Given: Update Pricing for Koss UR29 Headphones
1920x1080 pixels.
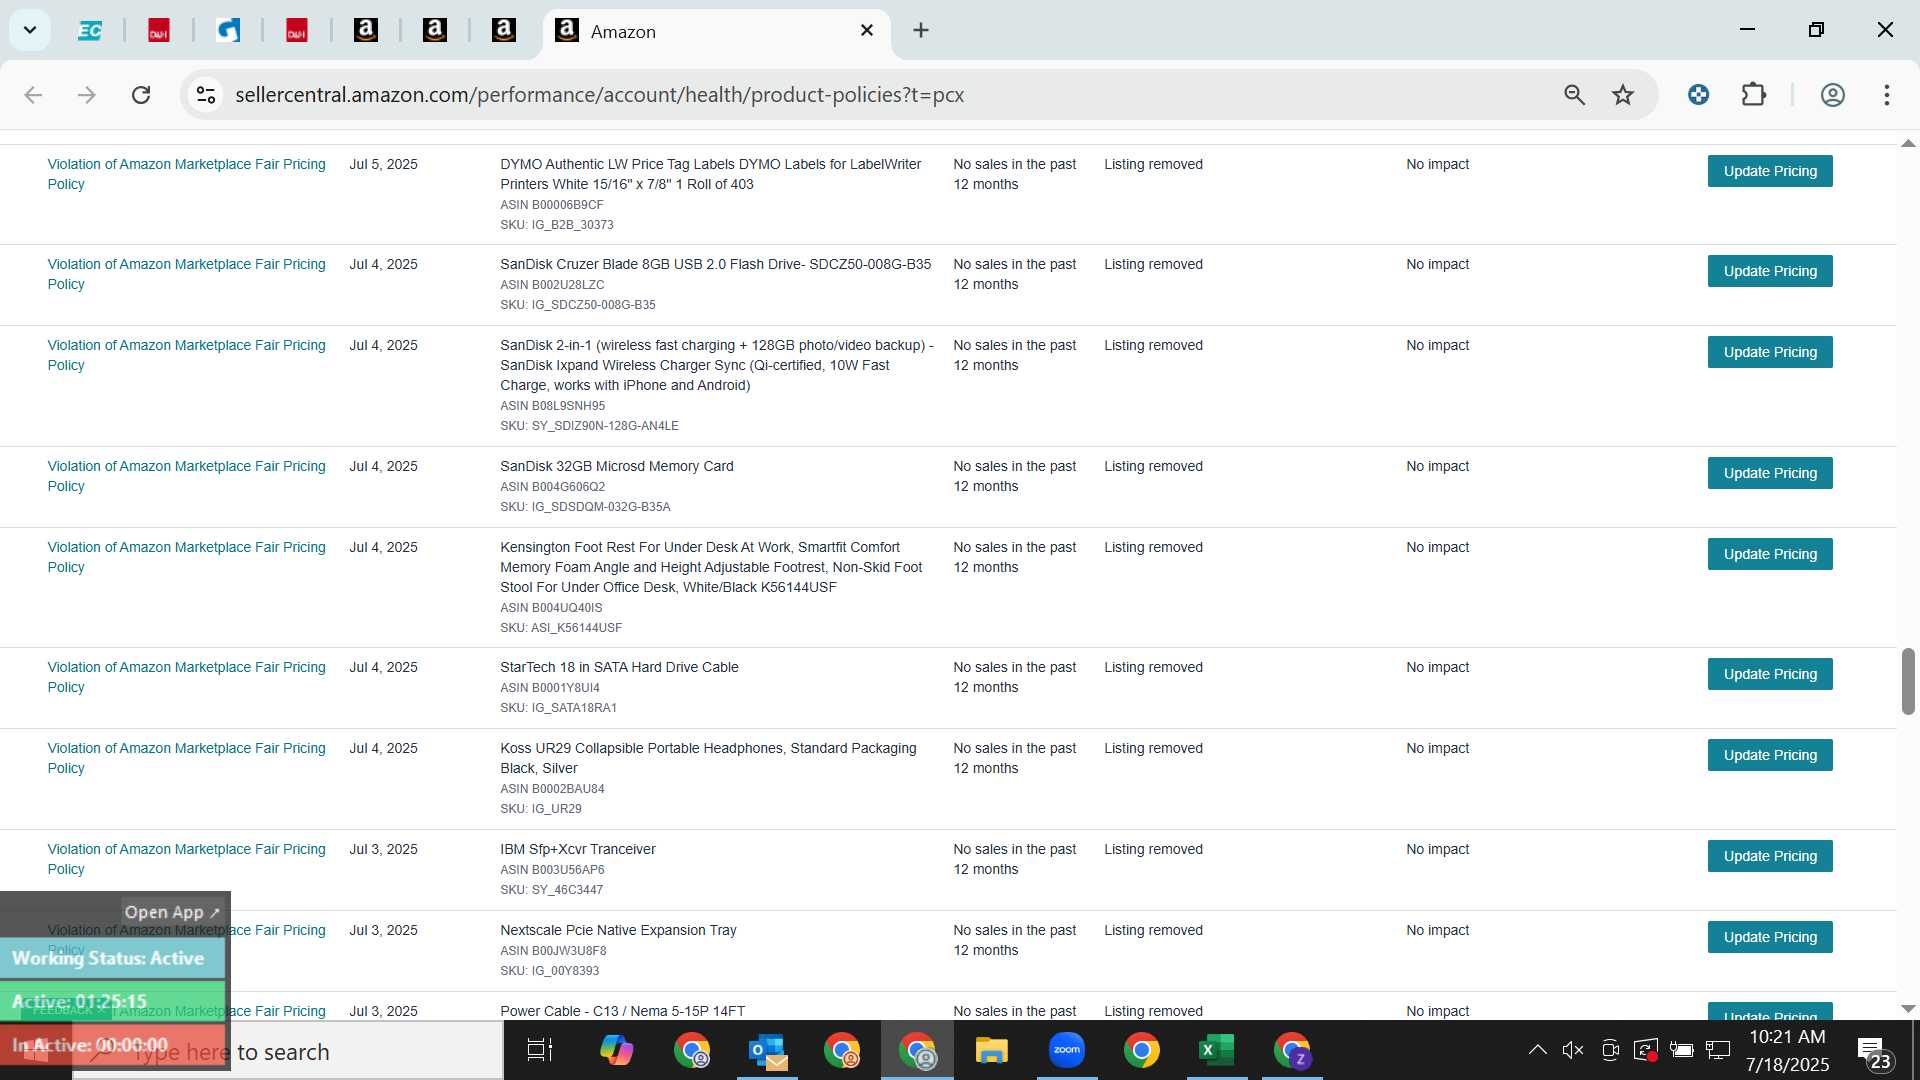Looking at the screenshot, I should [x=1770, y=755].
